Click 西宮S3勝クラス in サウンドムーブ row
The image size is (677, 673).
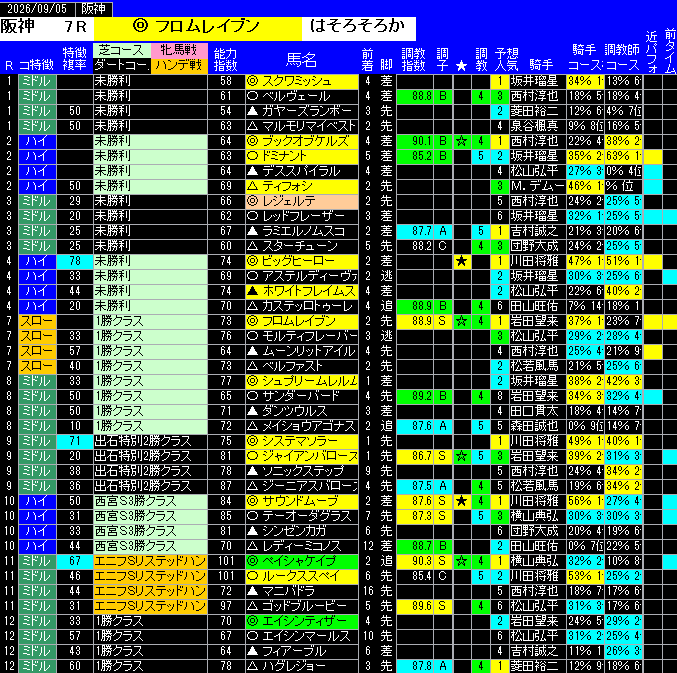click(x=150, y=501)
